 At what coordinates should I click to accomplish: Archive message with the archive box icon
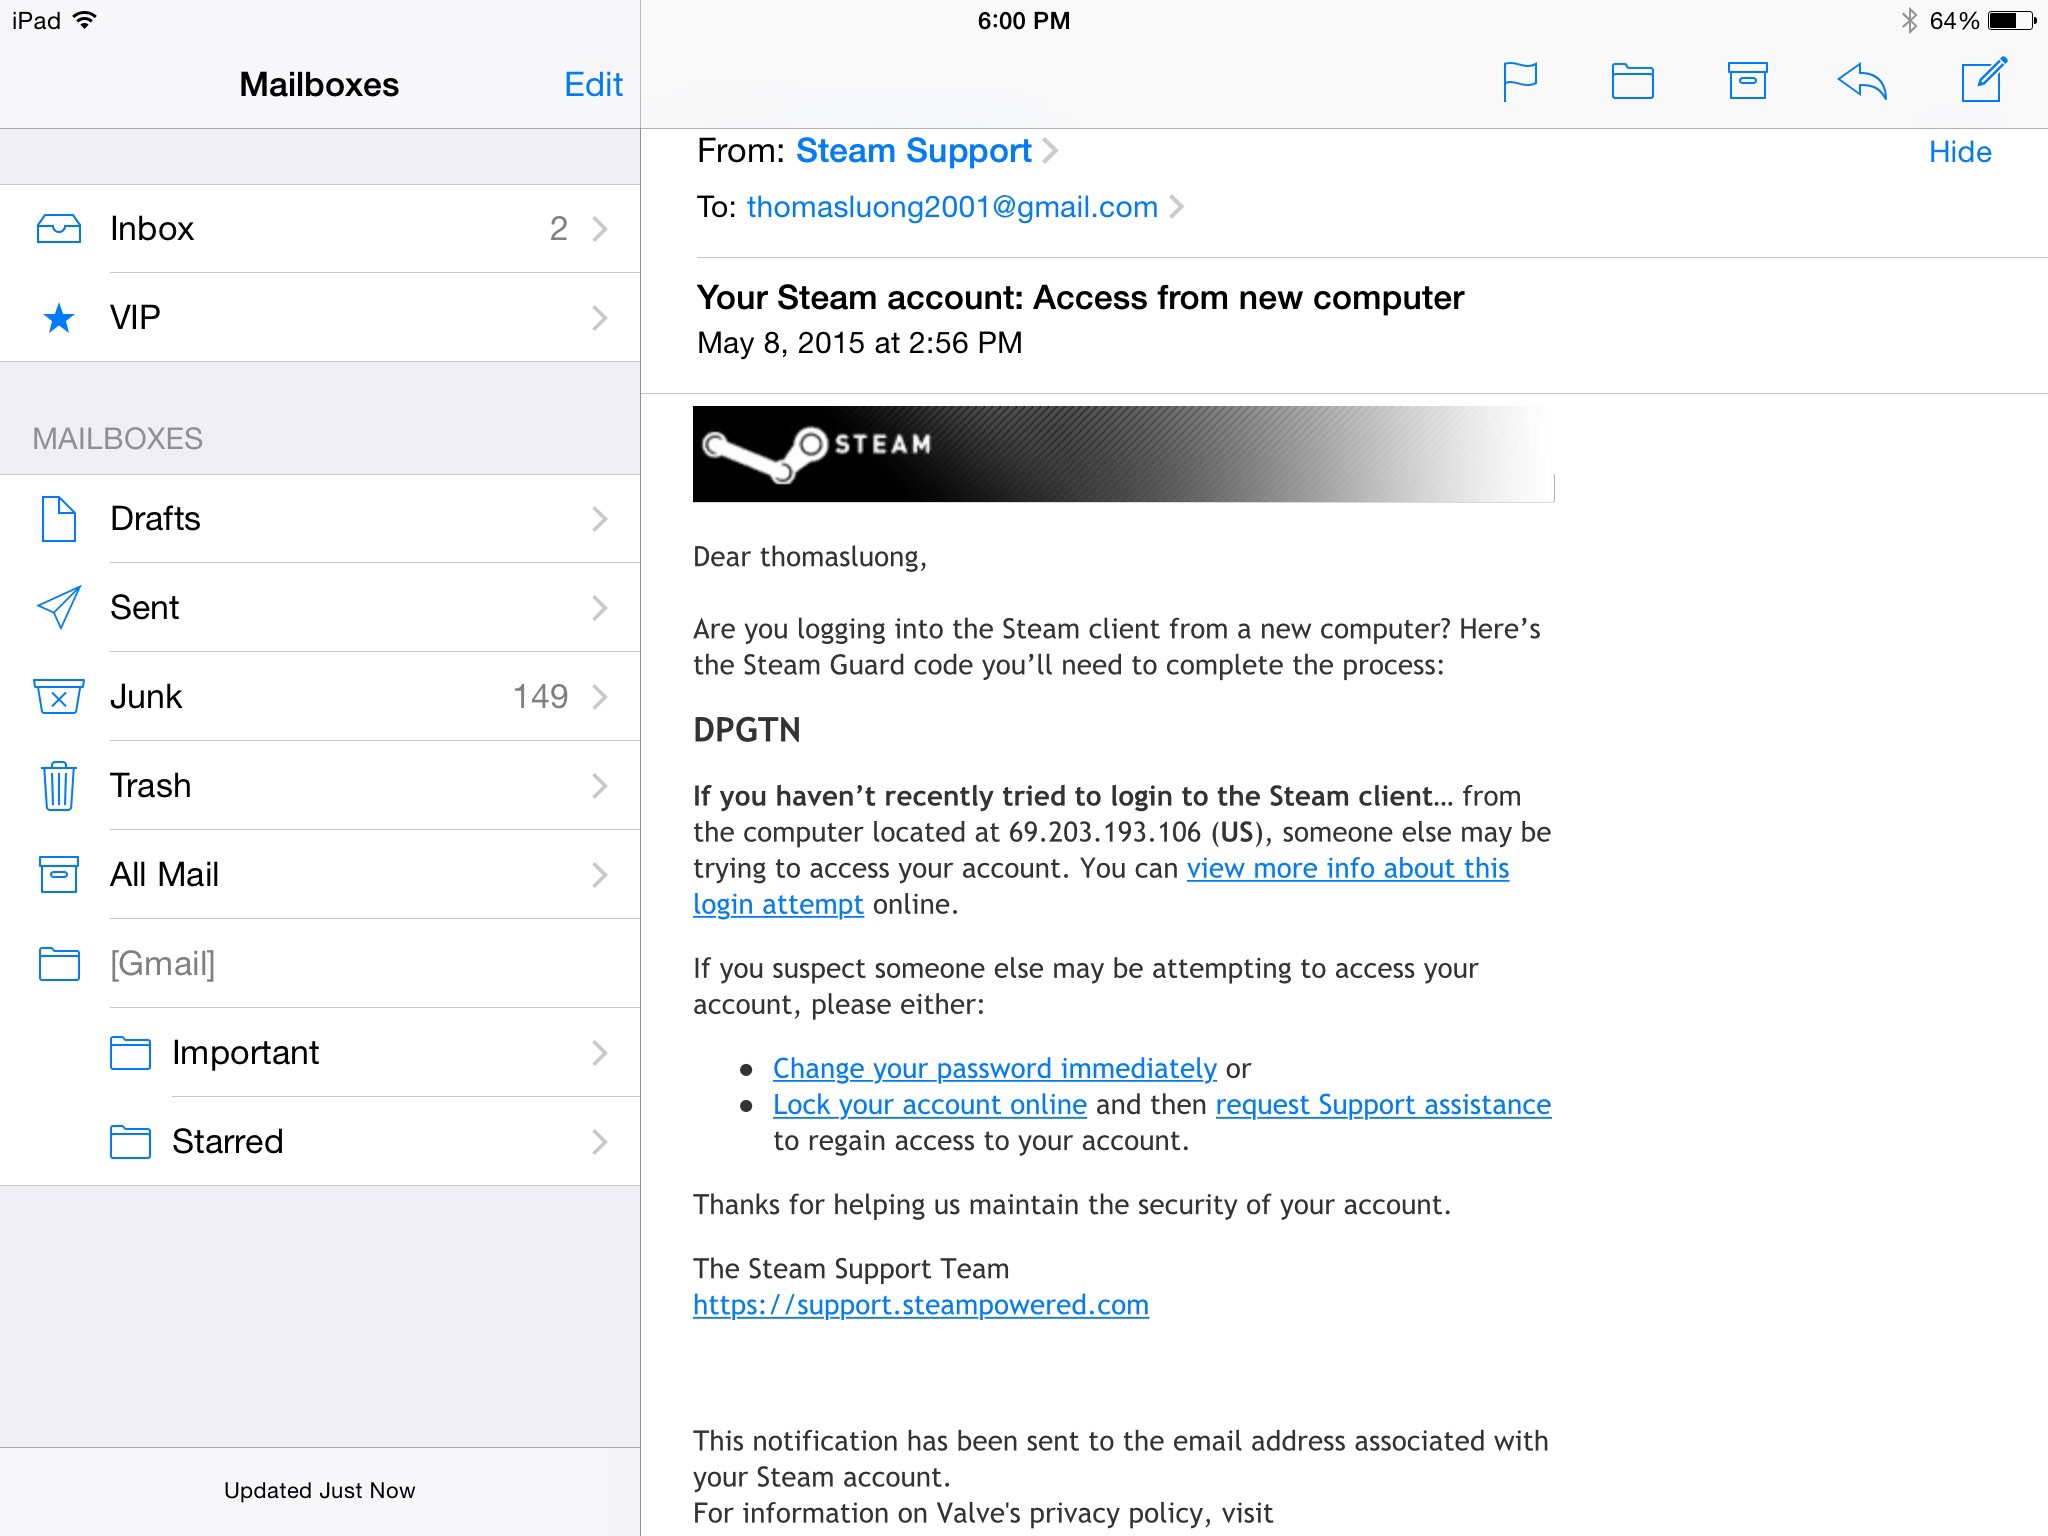[1747, 81]
